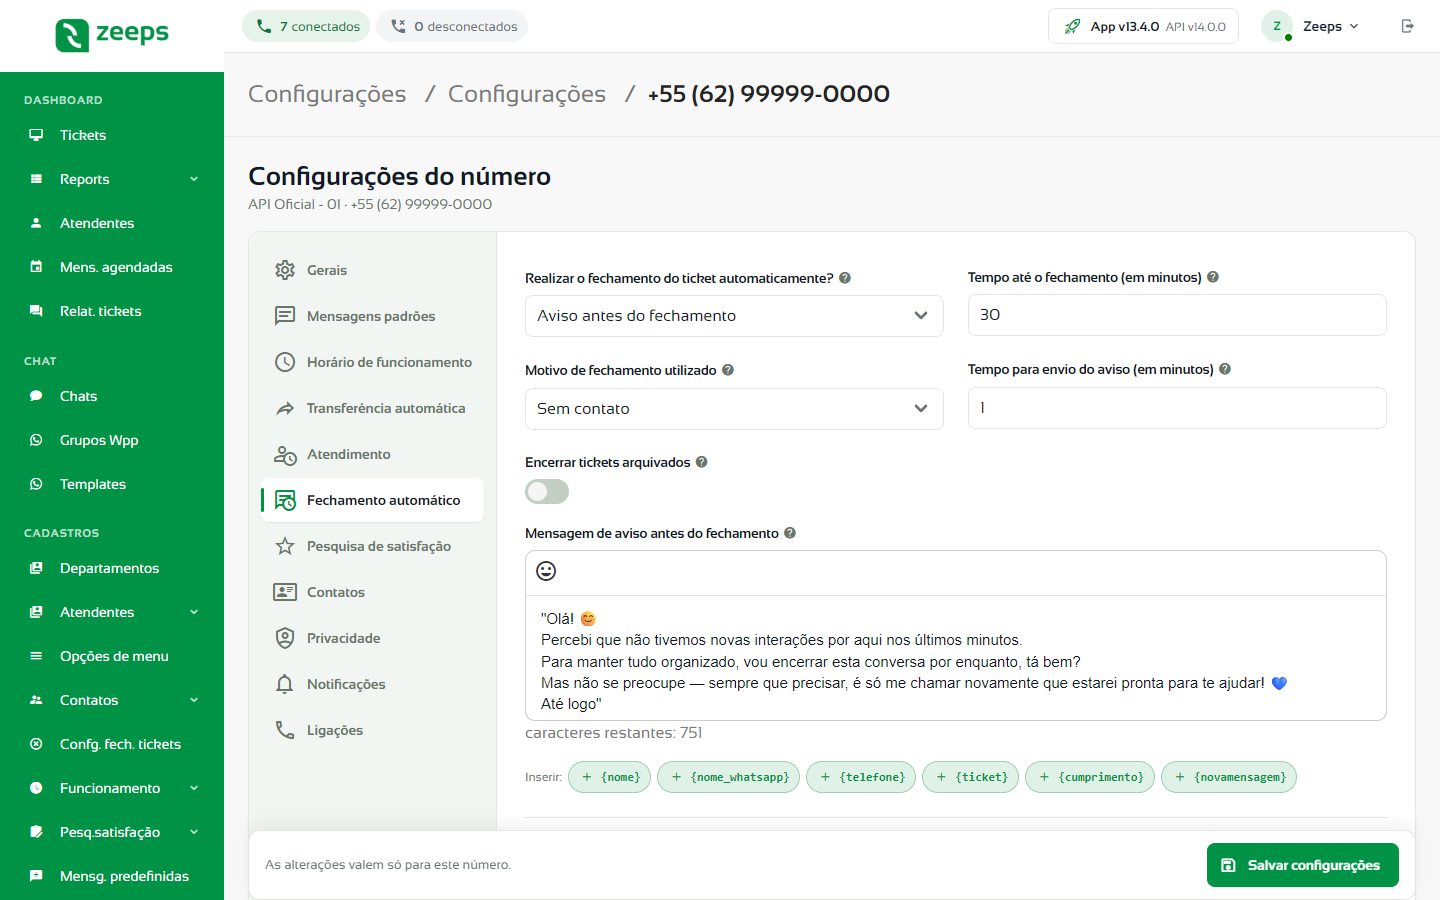Expand the Funcionamento sidebar submenu
The image size is (1440, 900).
(194, 788)
